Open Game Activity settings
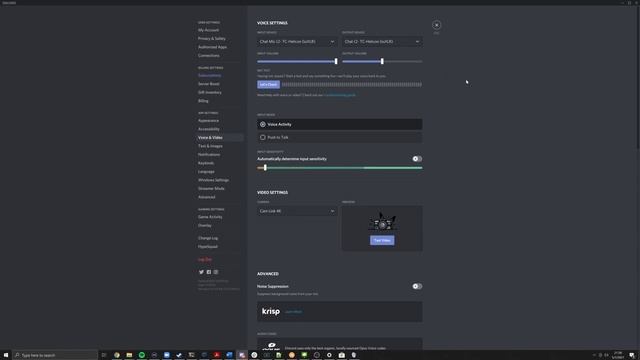 [210, 217]
